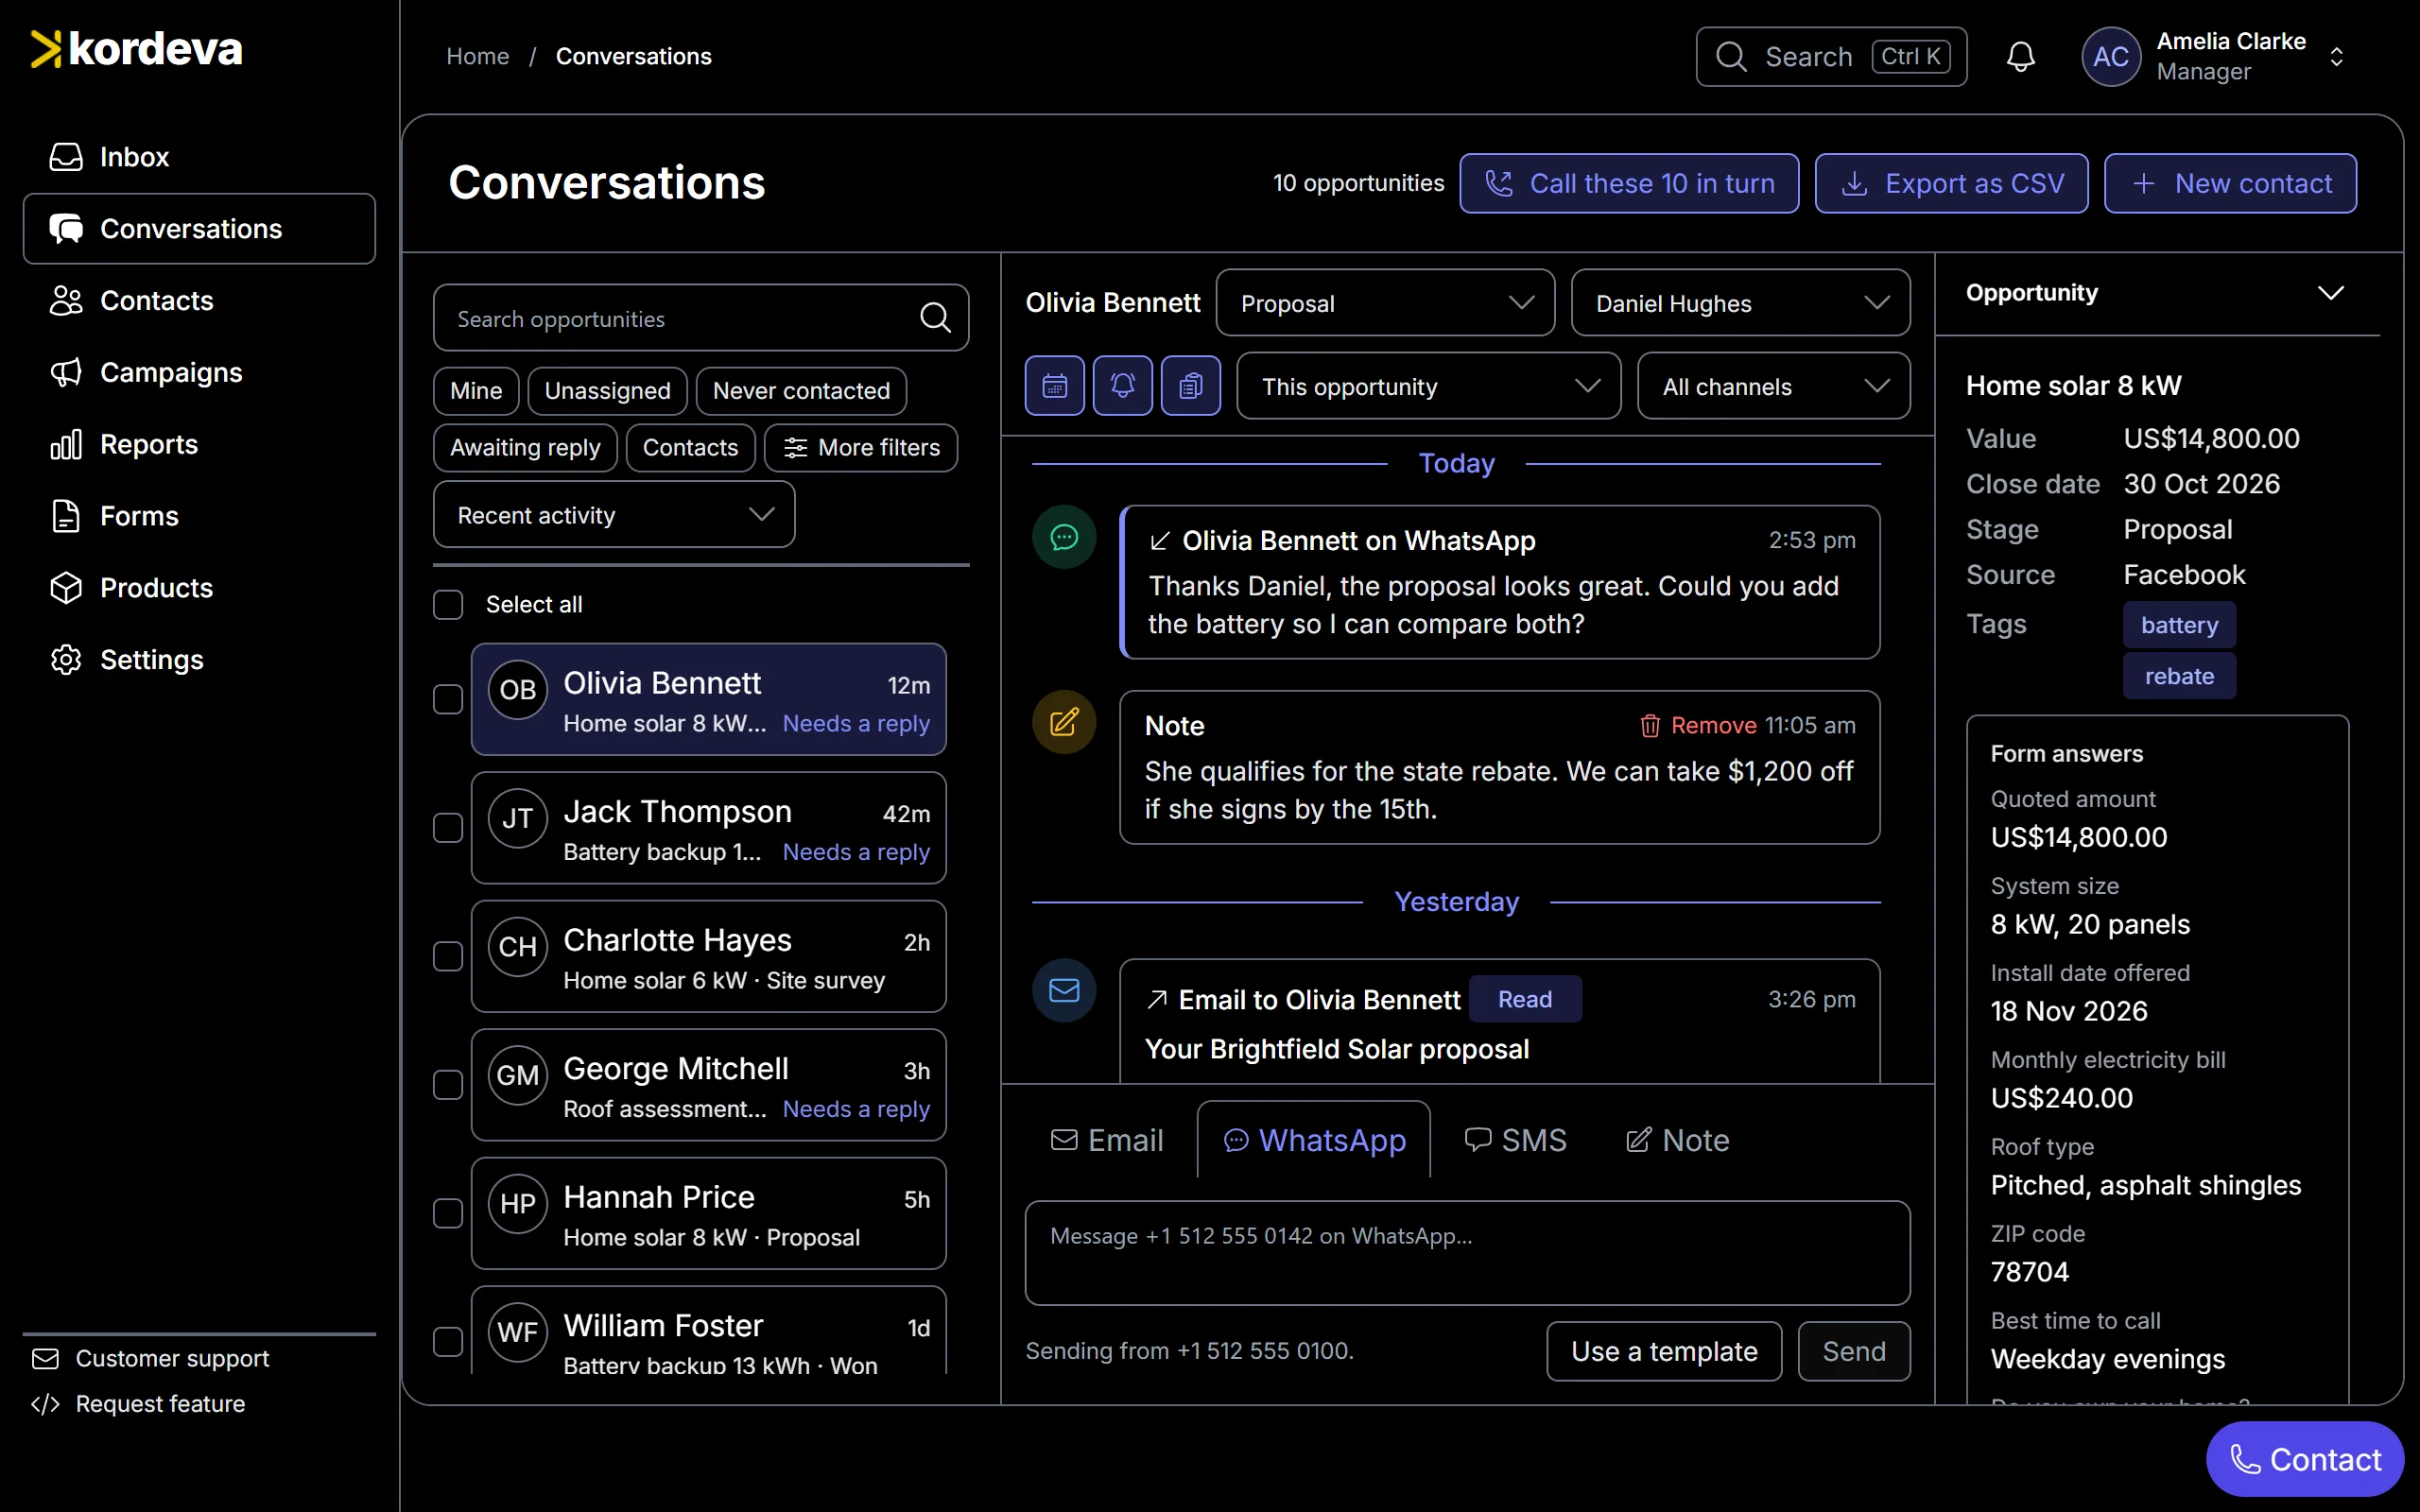Viewport: 2420px width, 1512px height.
Task: Click New contact button
Action: pos(2230,183)
